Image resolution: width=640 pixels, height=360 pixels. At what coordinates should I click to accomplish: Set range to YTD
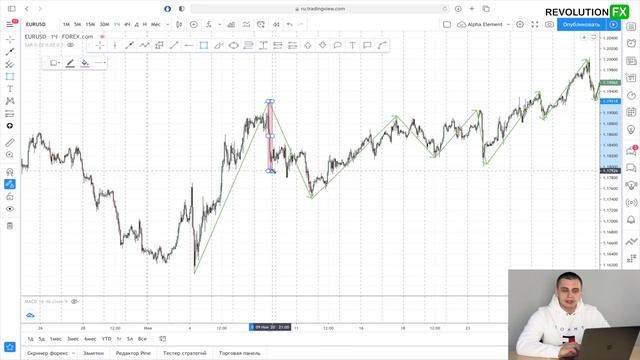point(107,339)
